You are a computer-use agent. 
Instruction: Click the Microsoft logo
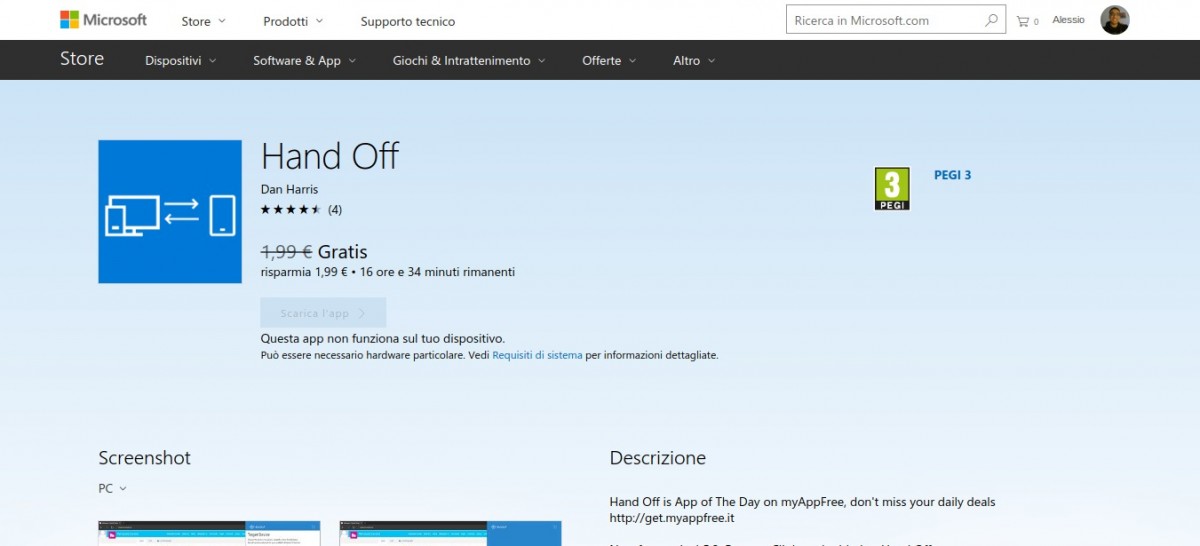103,20
